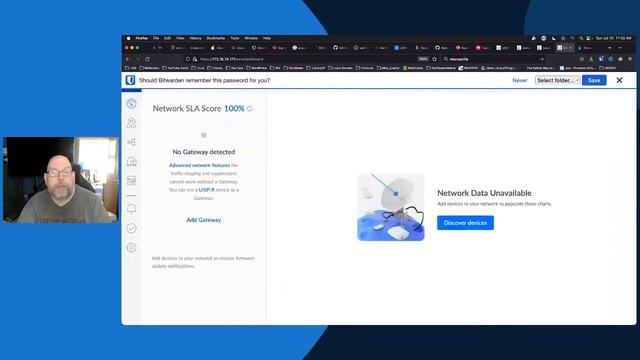The image size is (640, 360).
Task: Open the devices sidebar icon
Action: point(131,162)
